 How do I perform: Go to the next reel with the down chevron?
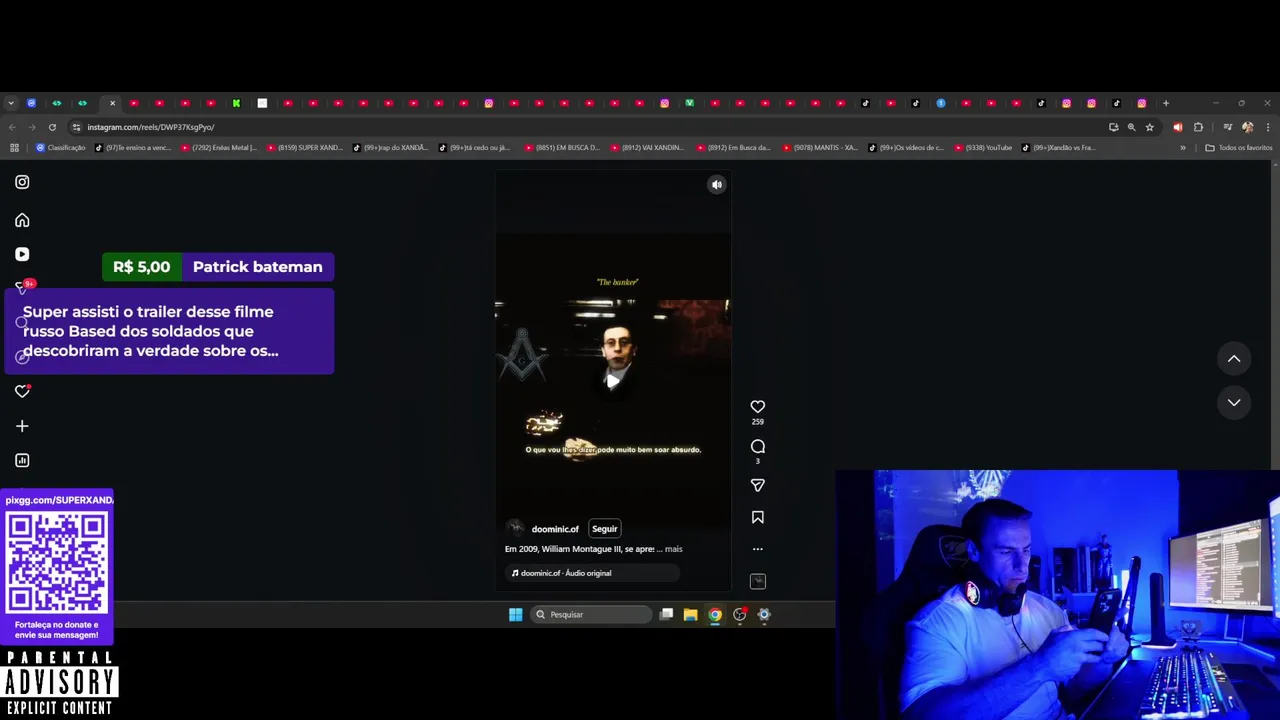coord(1234,402)
